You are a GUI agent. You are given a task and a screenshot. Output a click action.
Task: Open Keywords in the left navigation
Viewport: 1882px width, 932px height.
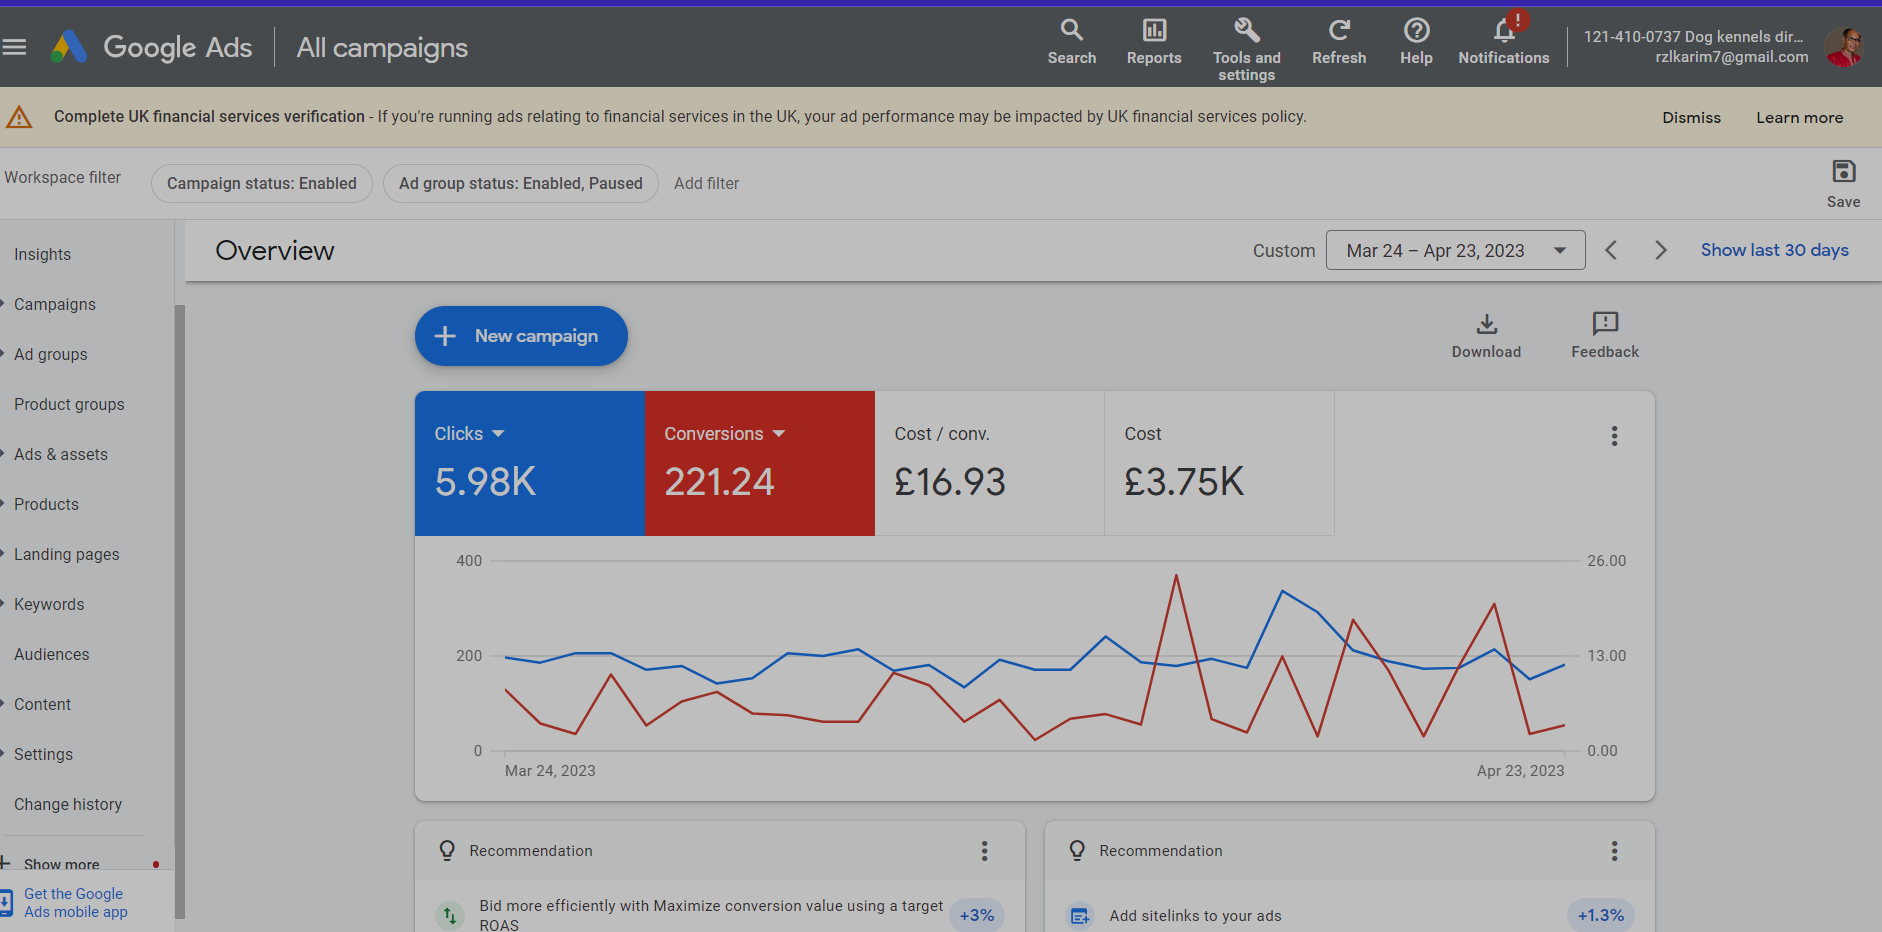point(49,604)
